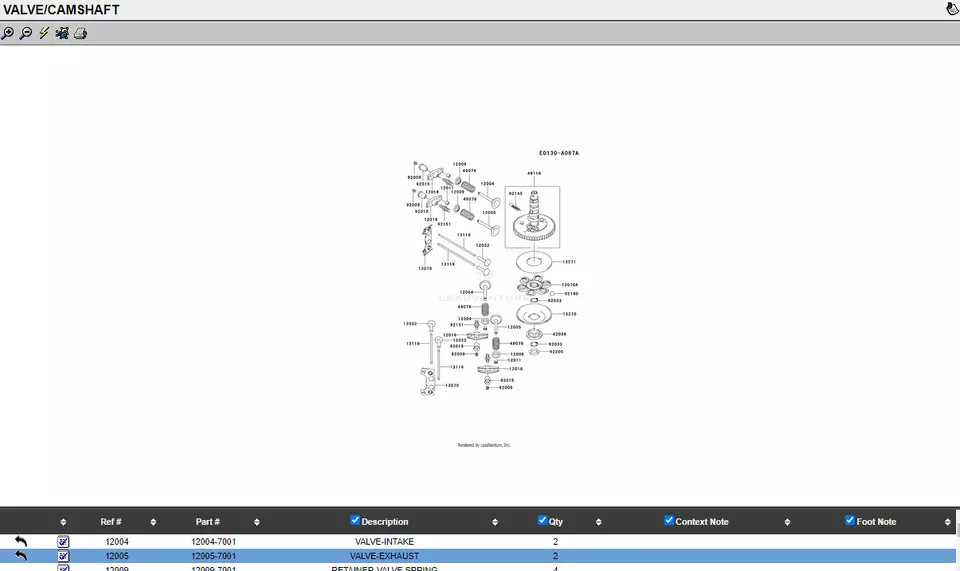
Task: Click the arrow icon for VALVE-INTAKE row
Action: pos(21,542)
